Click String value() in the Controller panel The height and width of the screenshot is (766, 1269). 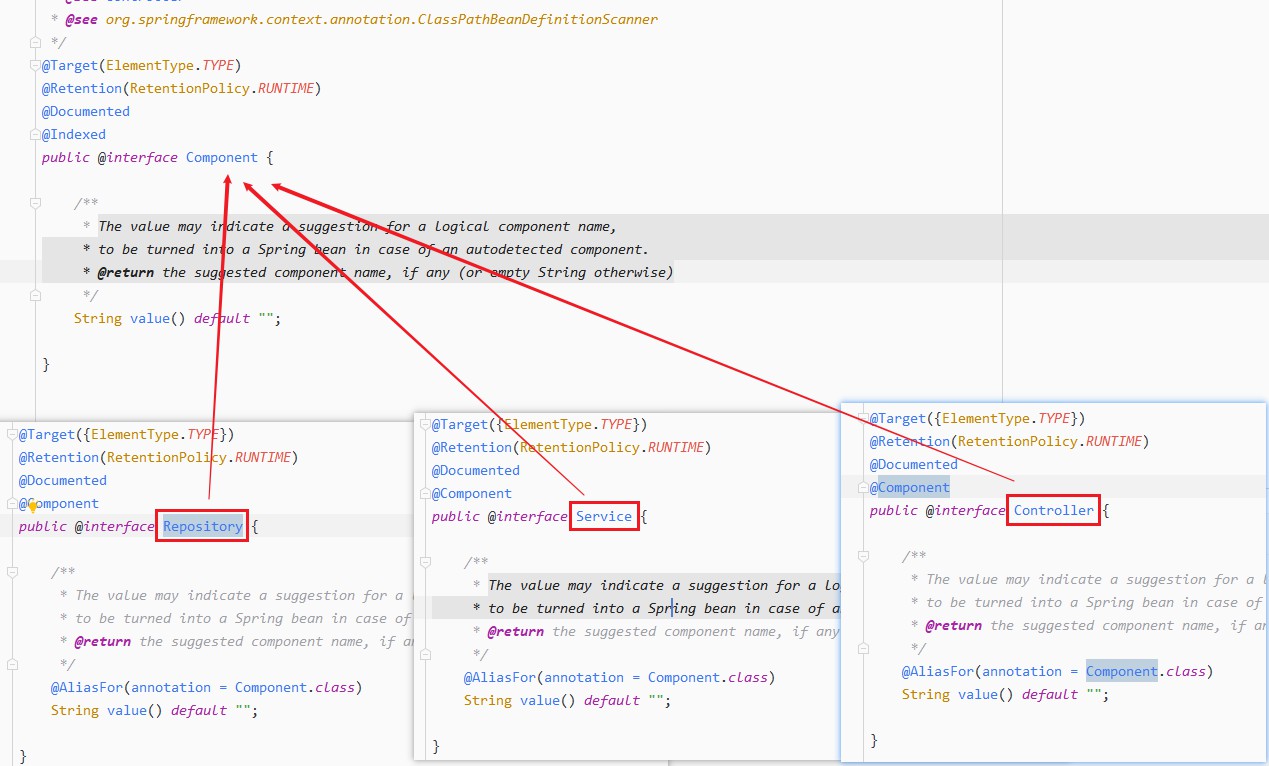(1006, 694)
